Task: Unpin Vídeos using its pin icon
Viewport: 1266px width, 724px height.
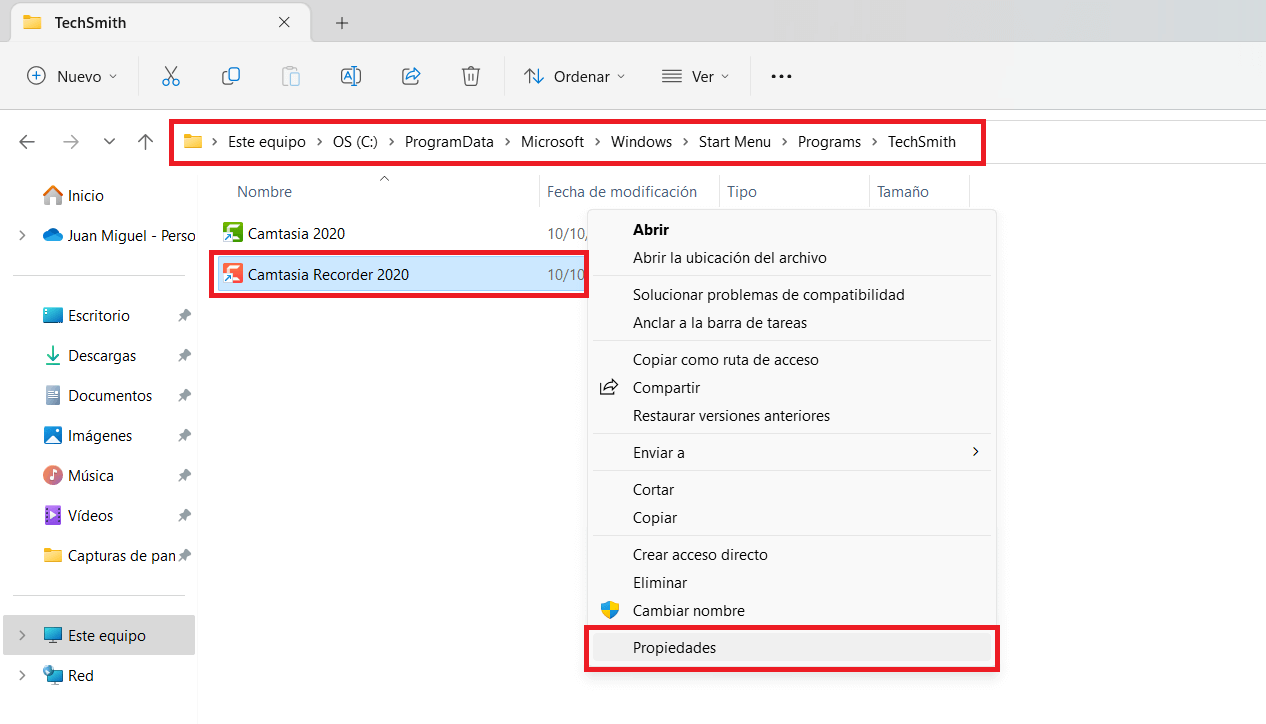Action: point(184,516)
